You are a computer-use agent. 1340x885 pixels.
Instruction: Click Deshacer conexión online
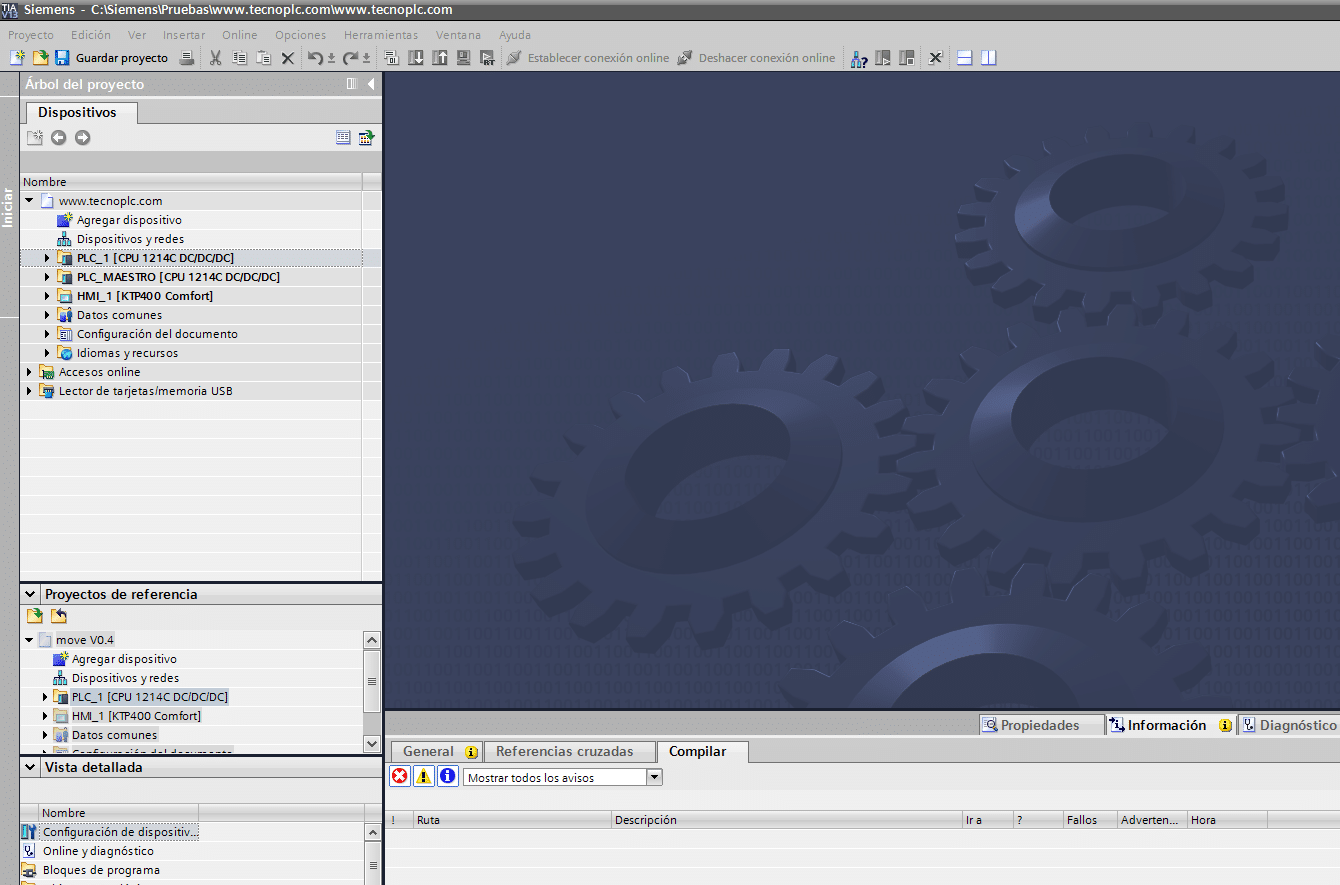pos(756,58)
